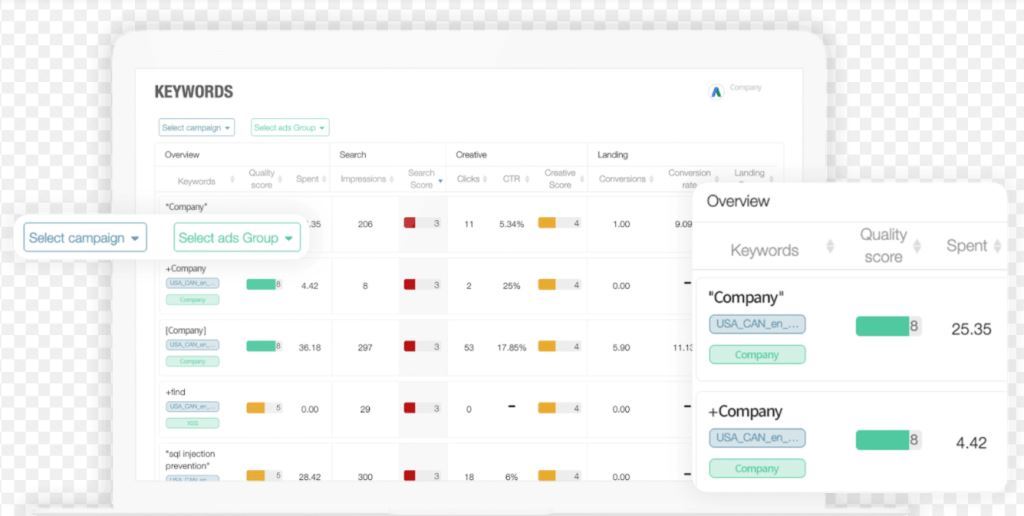This screenshot has width=1024, height=516.
Task: Click USA_CAN_en_ tag under "Company" in the callout card
Action: point(758,324)
